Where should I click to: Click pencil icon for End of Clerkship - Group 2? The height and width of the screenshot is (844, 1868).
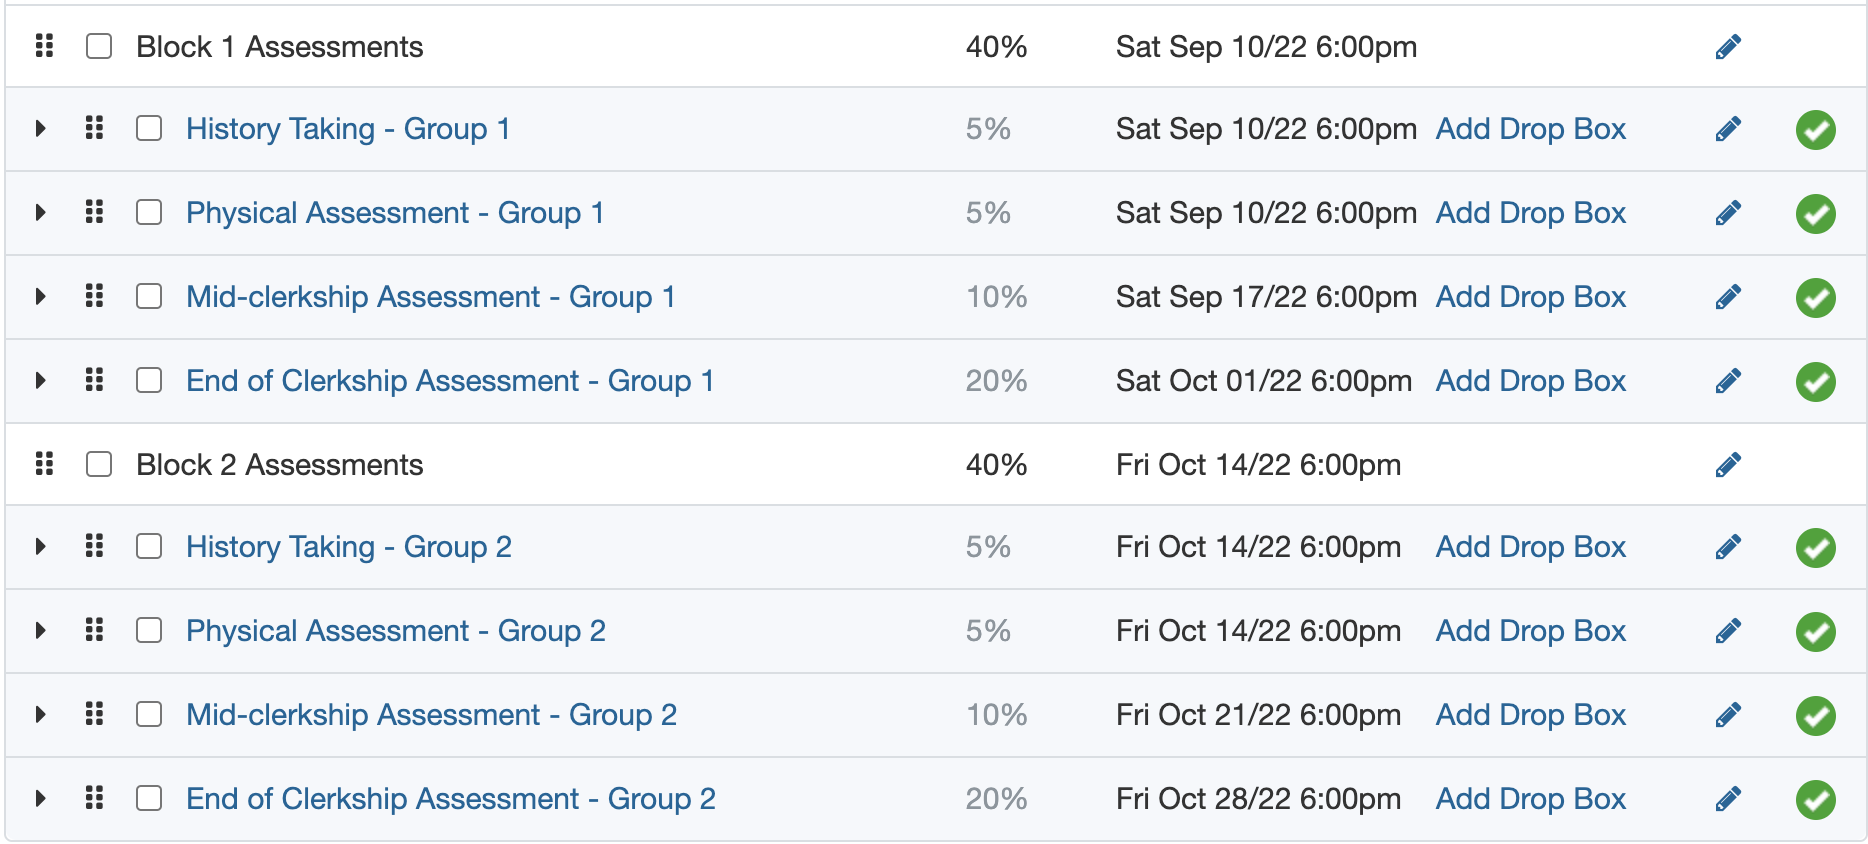pyautogui.click(x=1728, y=799)
